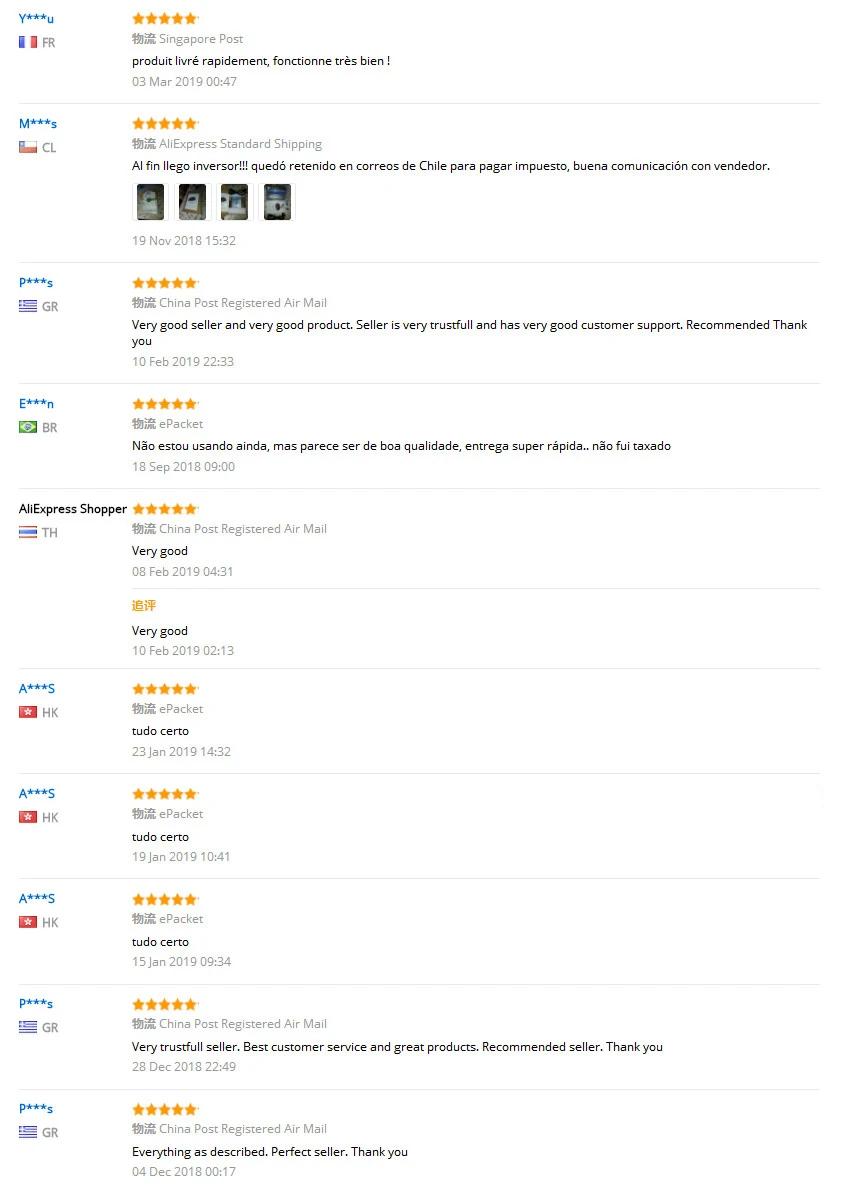This screenshot has height=1188, width=842.
Task: Click the Brazil flag icon beside BR
Action: tap(28, 427)
